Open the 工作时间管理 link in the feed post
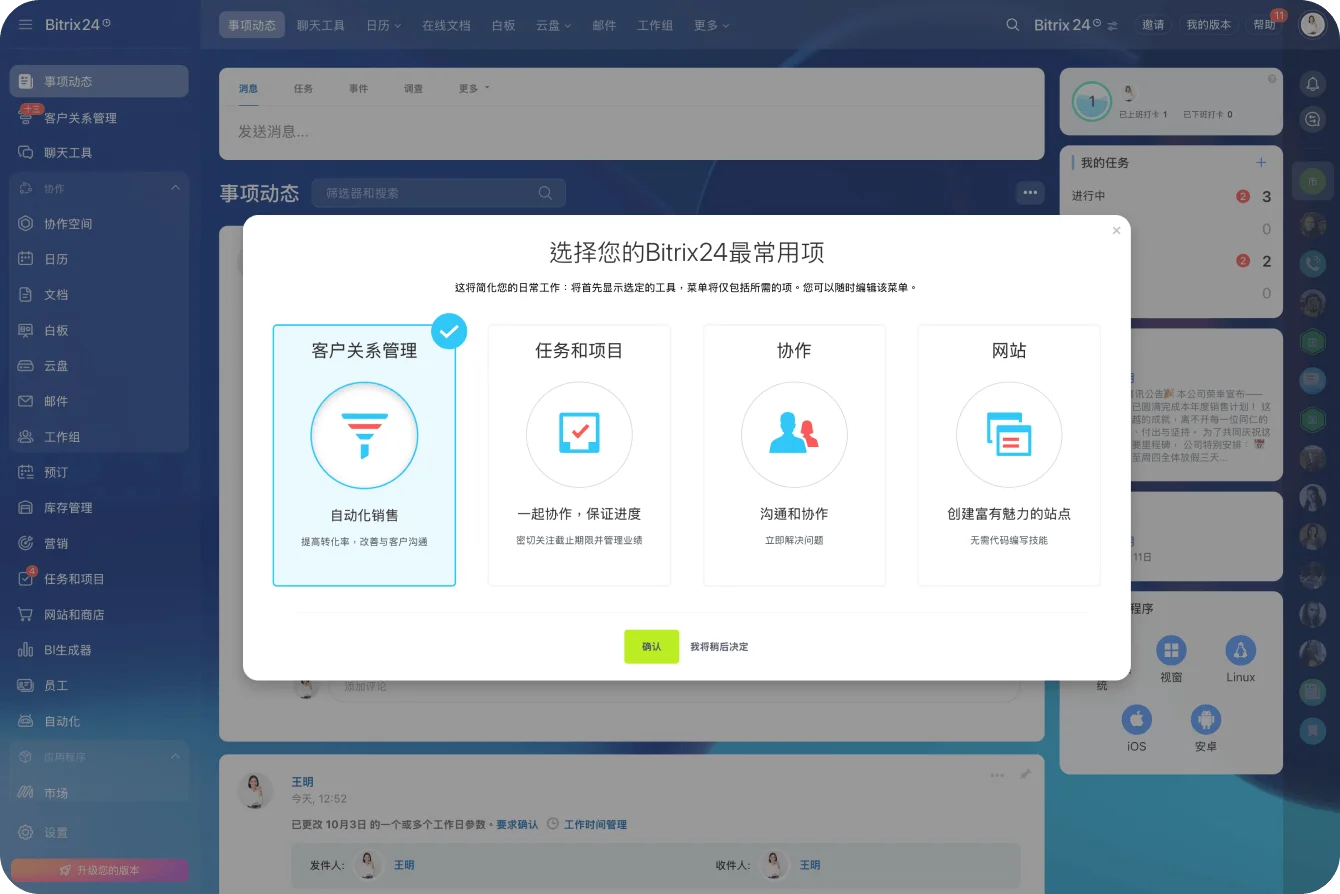This screenshot has height=894, width=1340. [595, 825]
